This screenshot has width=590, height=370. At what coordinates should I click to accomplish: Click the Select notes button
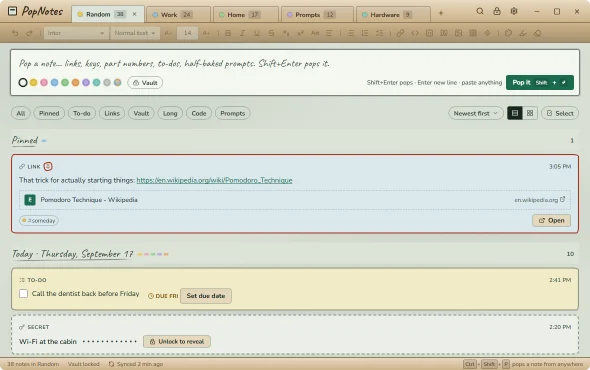560,113
